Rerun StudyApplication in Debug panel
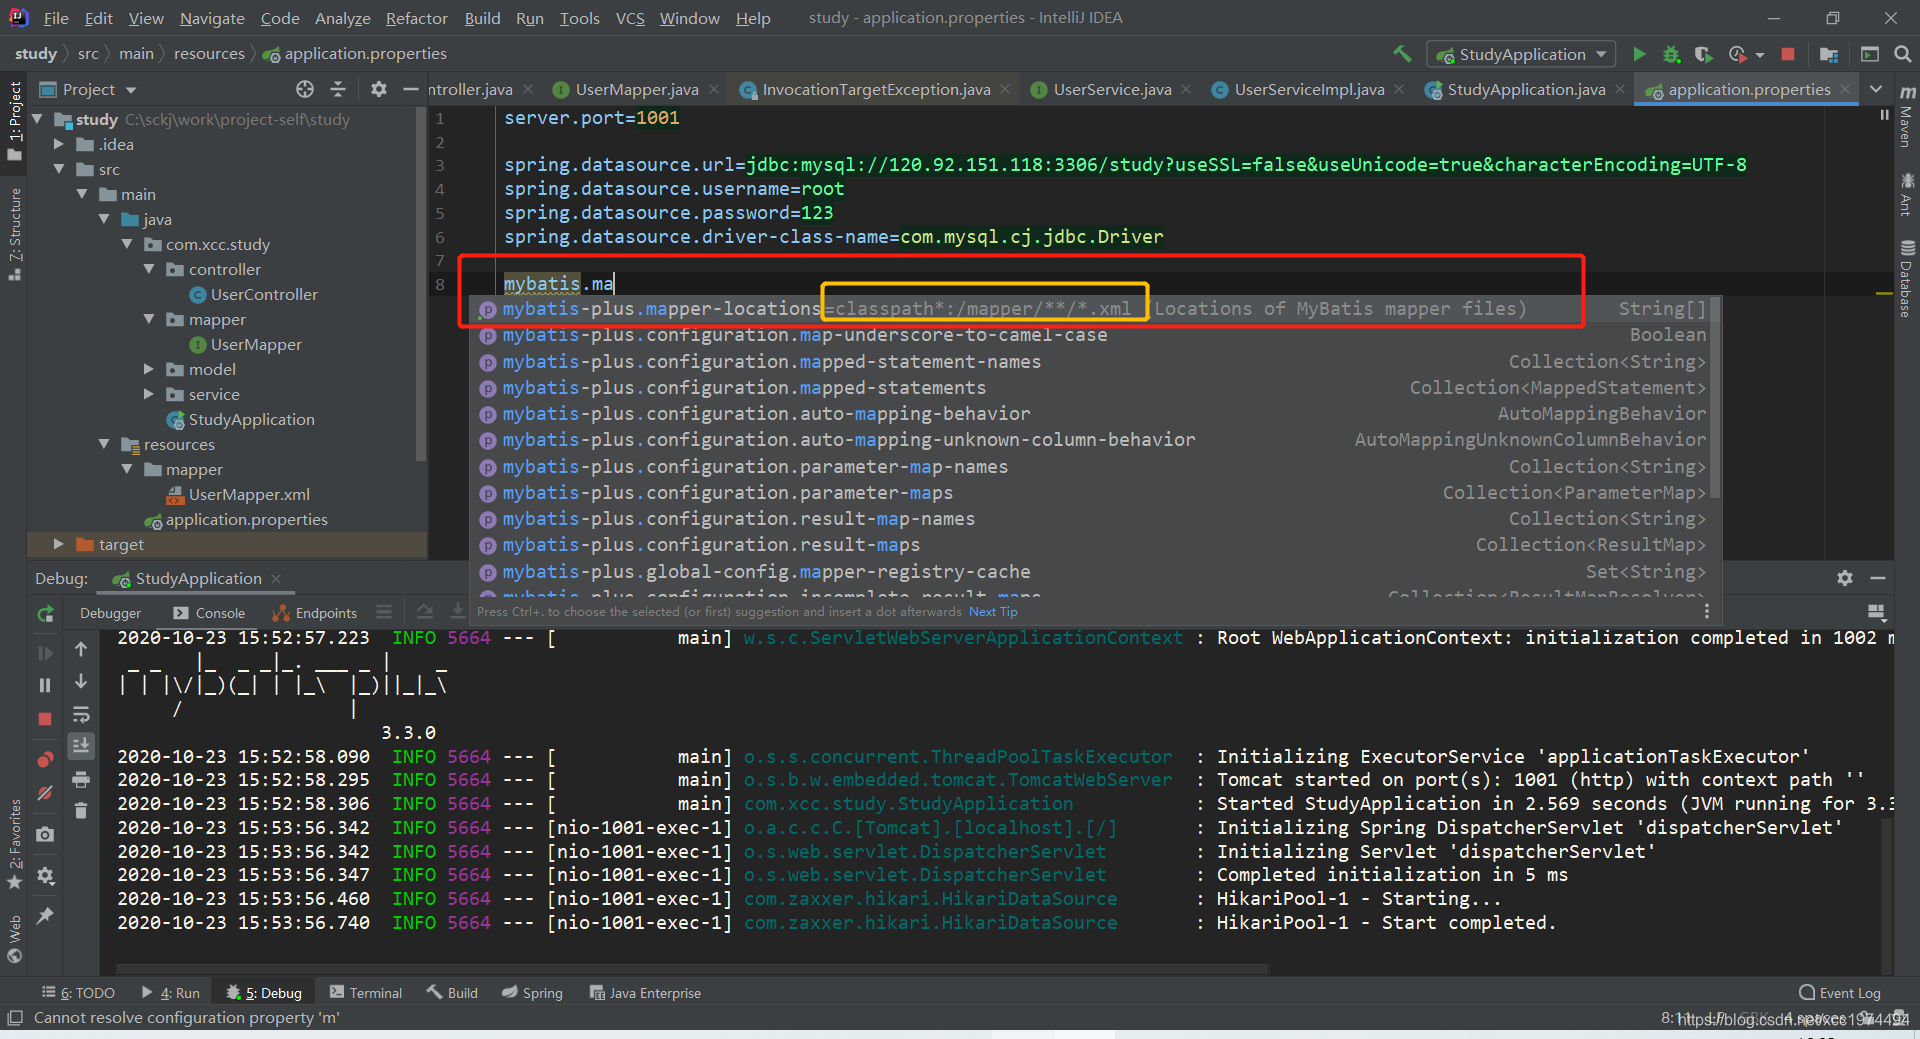This screenshot has width=1920, height=1039. click(x=45, y=613)
